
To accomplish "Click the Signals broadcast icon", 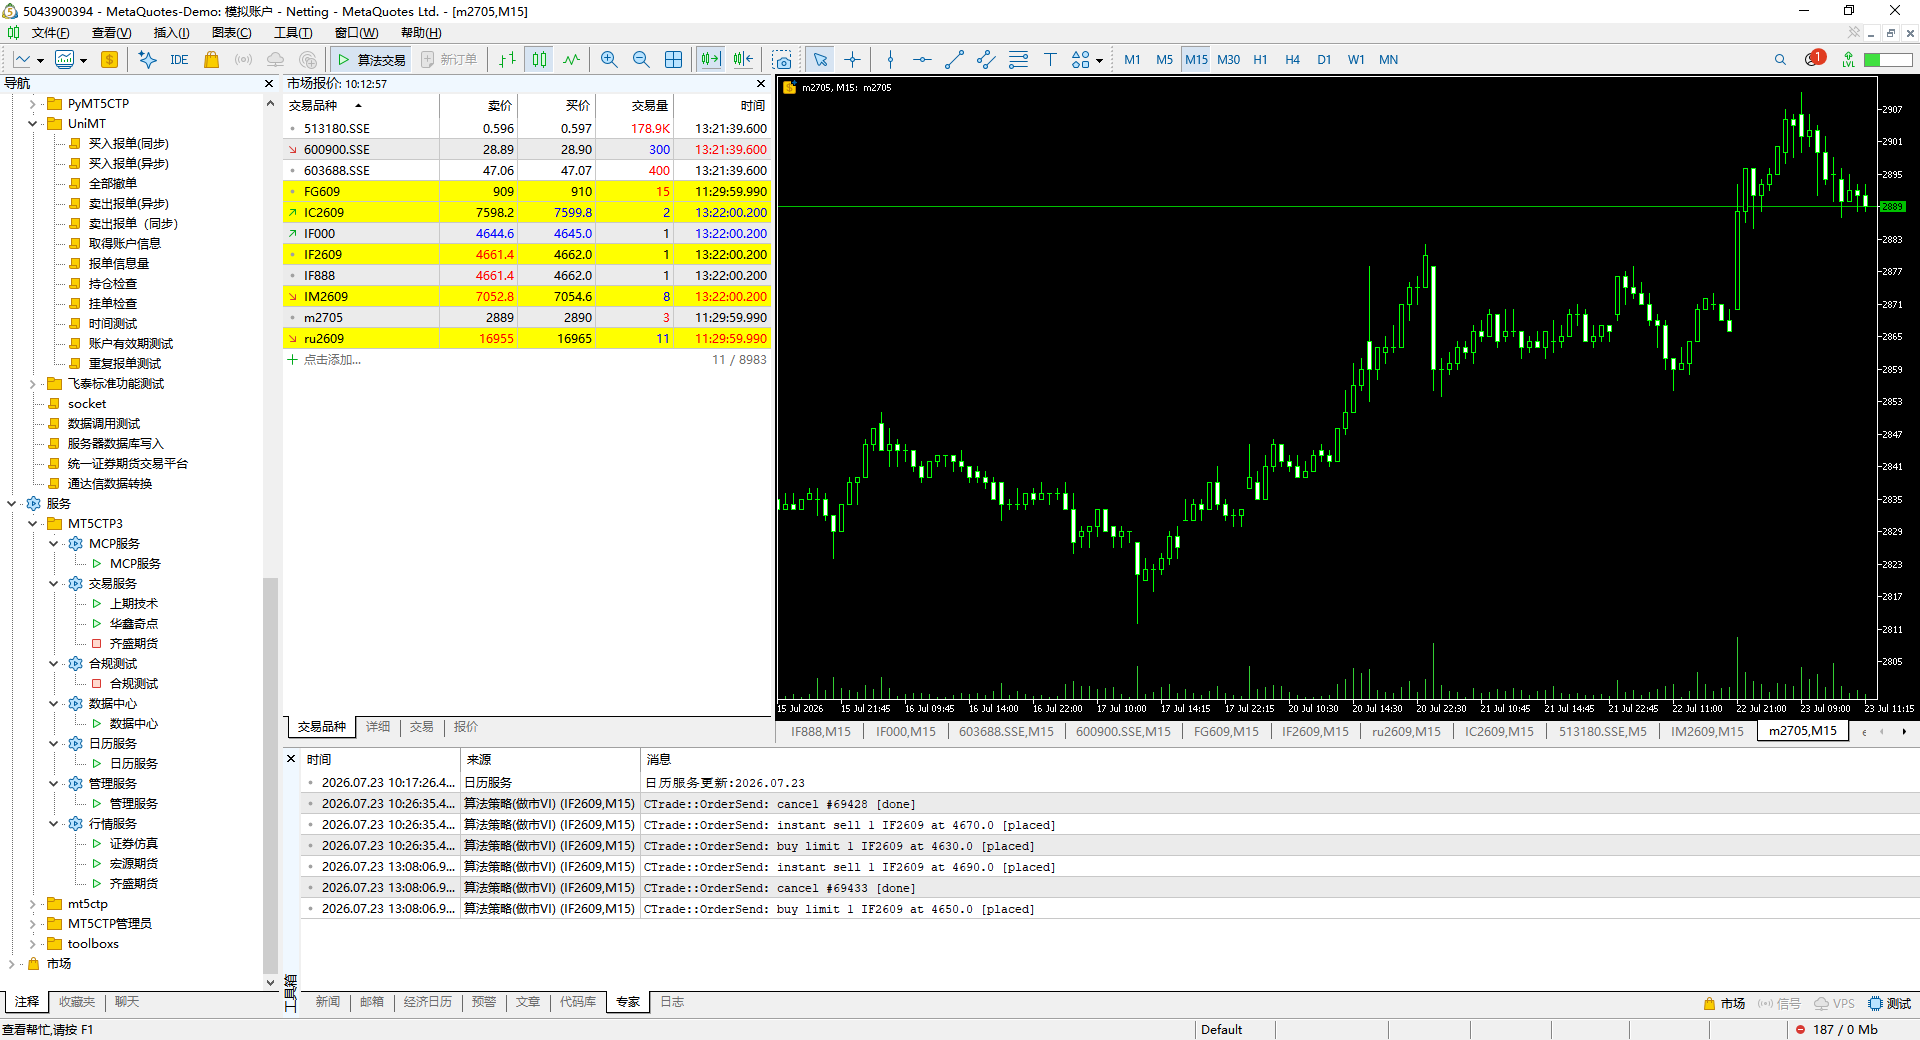I will 243,60.
